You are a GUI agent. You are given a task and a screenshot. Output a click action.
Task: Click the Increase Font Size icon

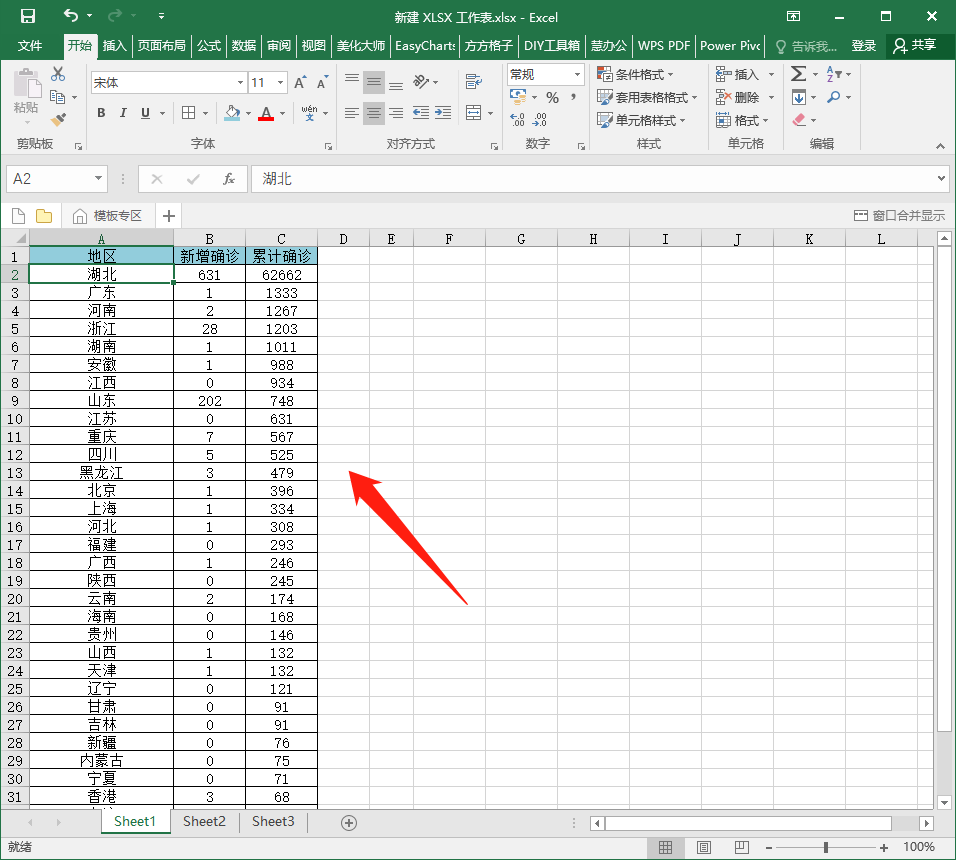coord(300,82)
